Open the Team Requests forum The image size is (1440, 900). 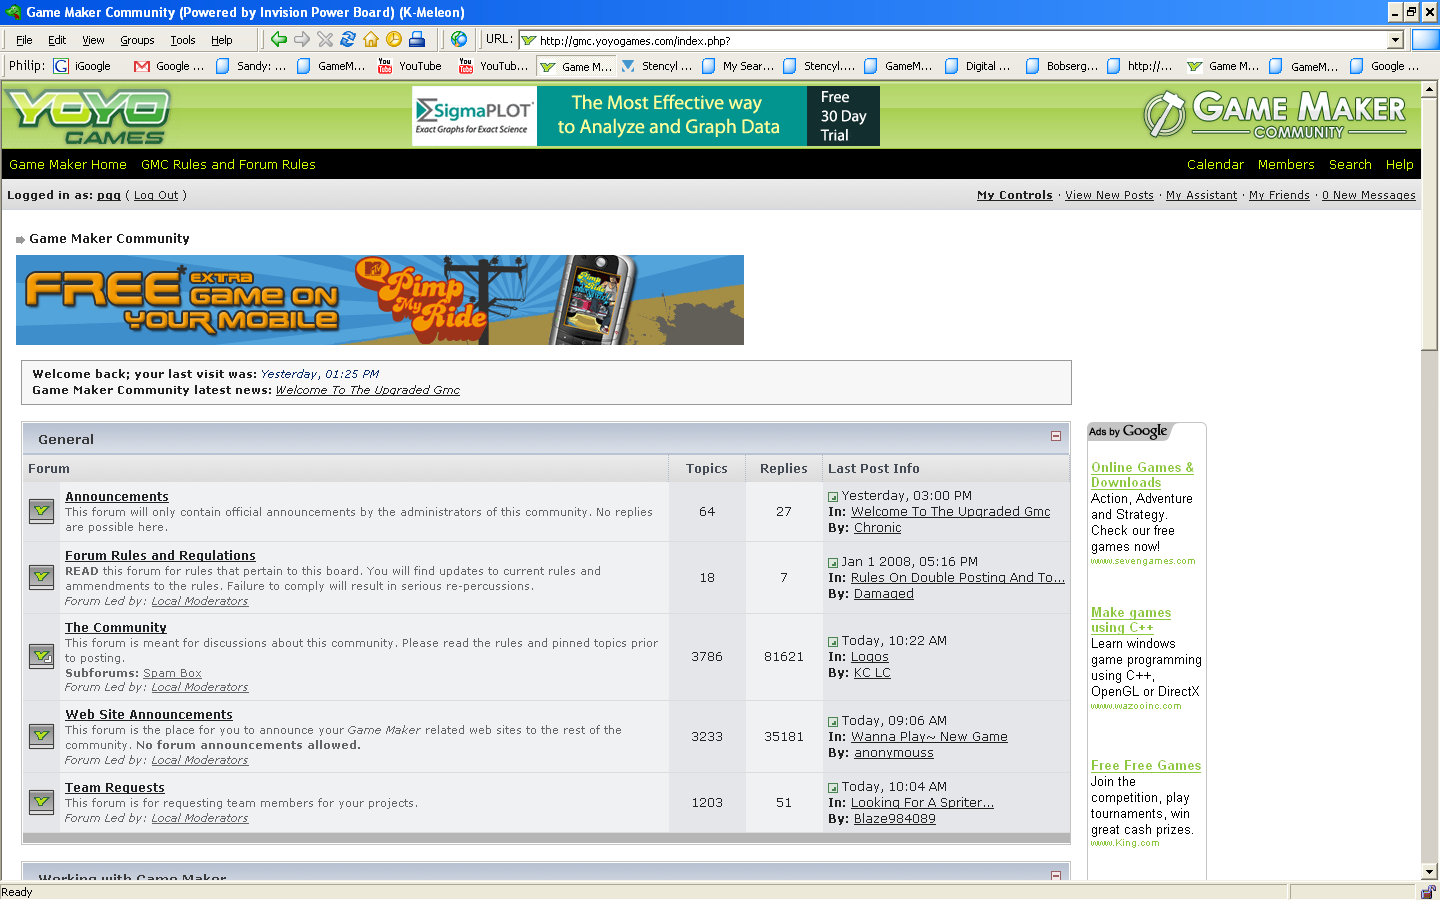coord(115,787)
